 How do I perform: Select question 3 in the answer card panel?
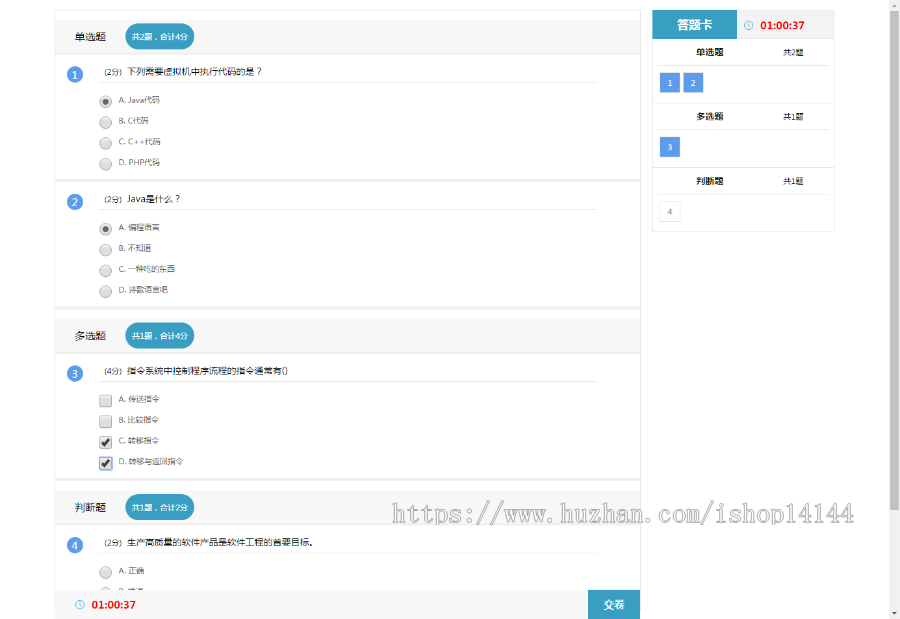click(x=669, y=147)
